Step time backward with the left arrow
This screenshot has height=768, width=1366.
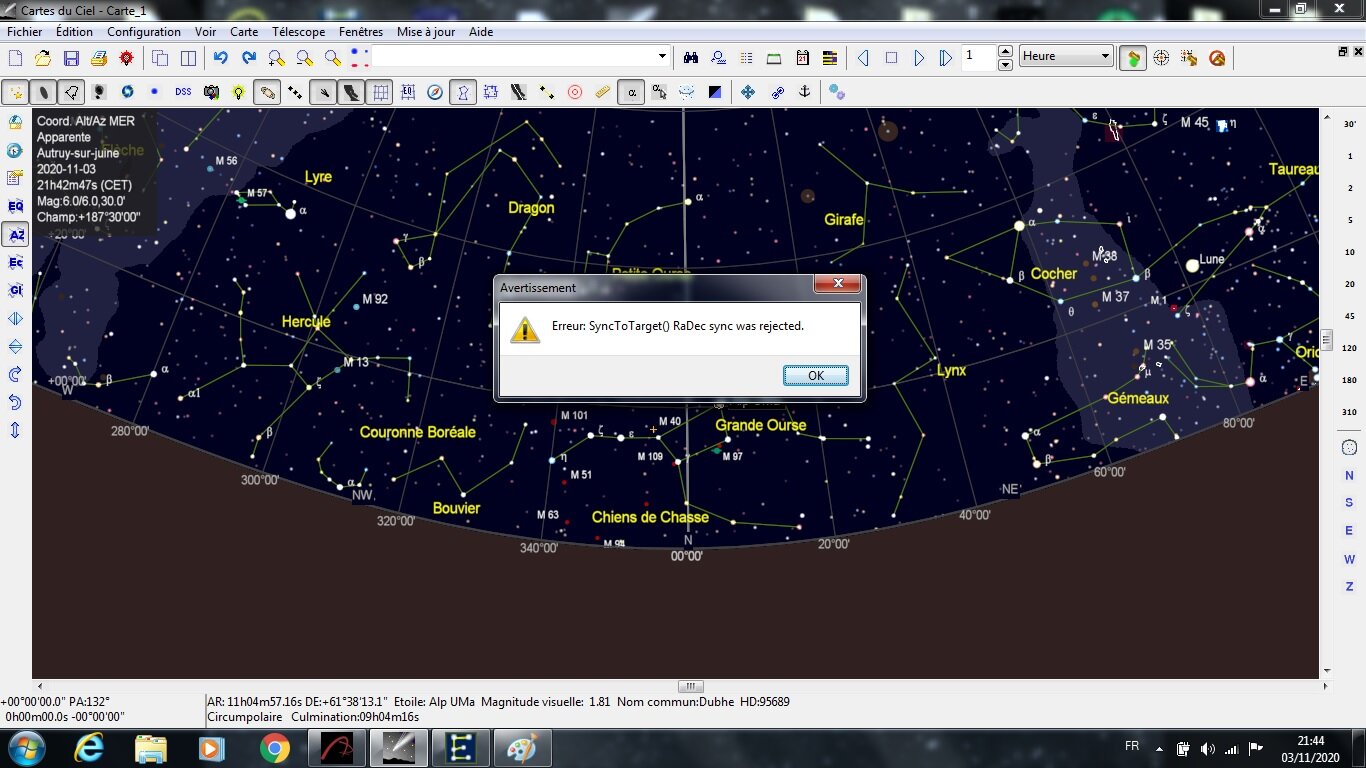pos(863,58)
